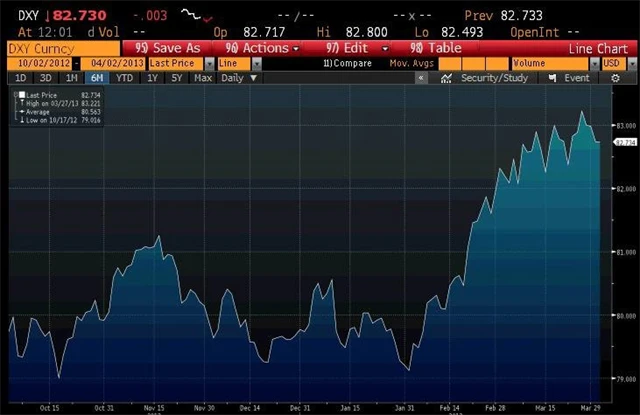Select the YTD time range
This screenshot has height=415, width=640.
pos(124,78)
